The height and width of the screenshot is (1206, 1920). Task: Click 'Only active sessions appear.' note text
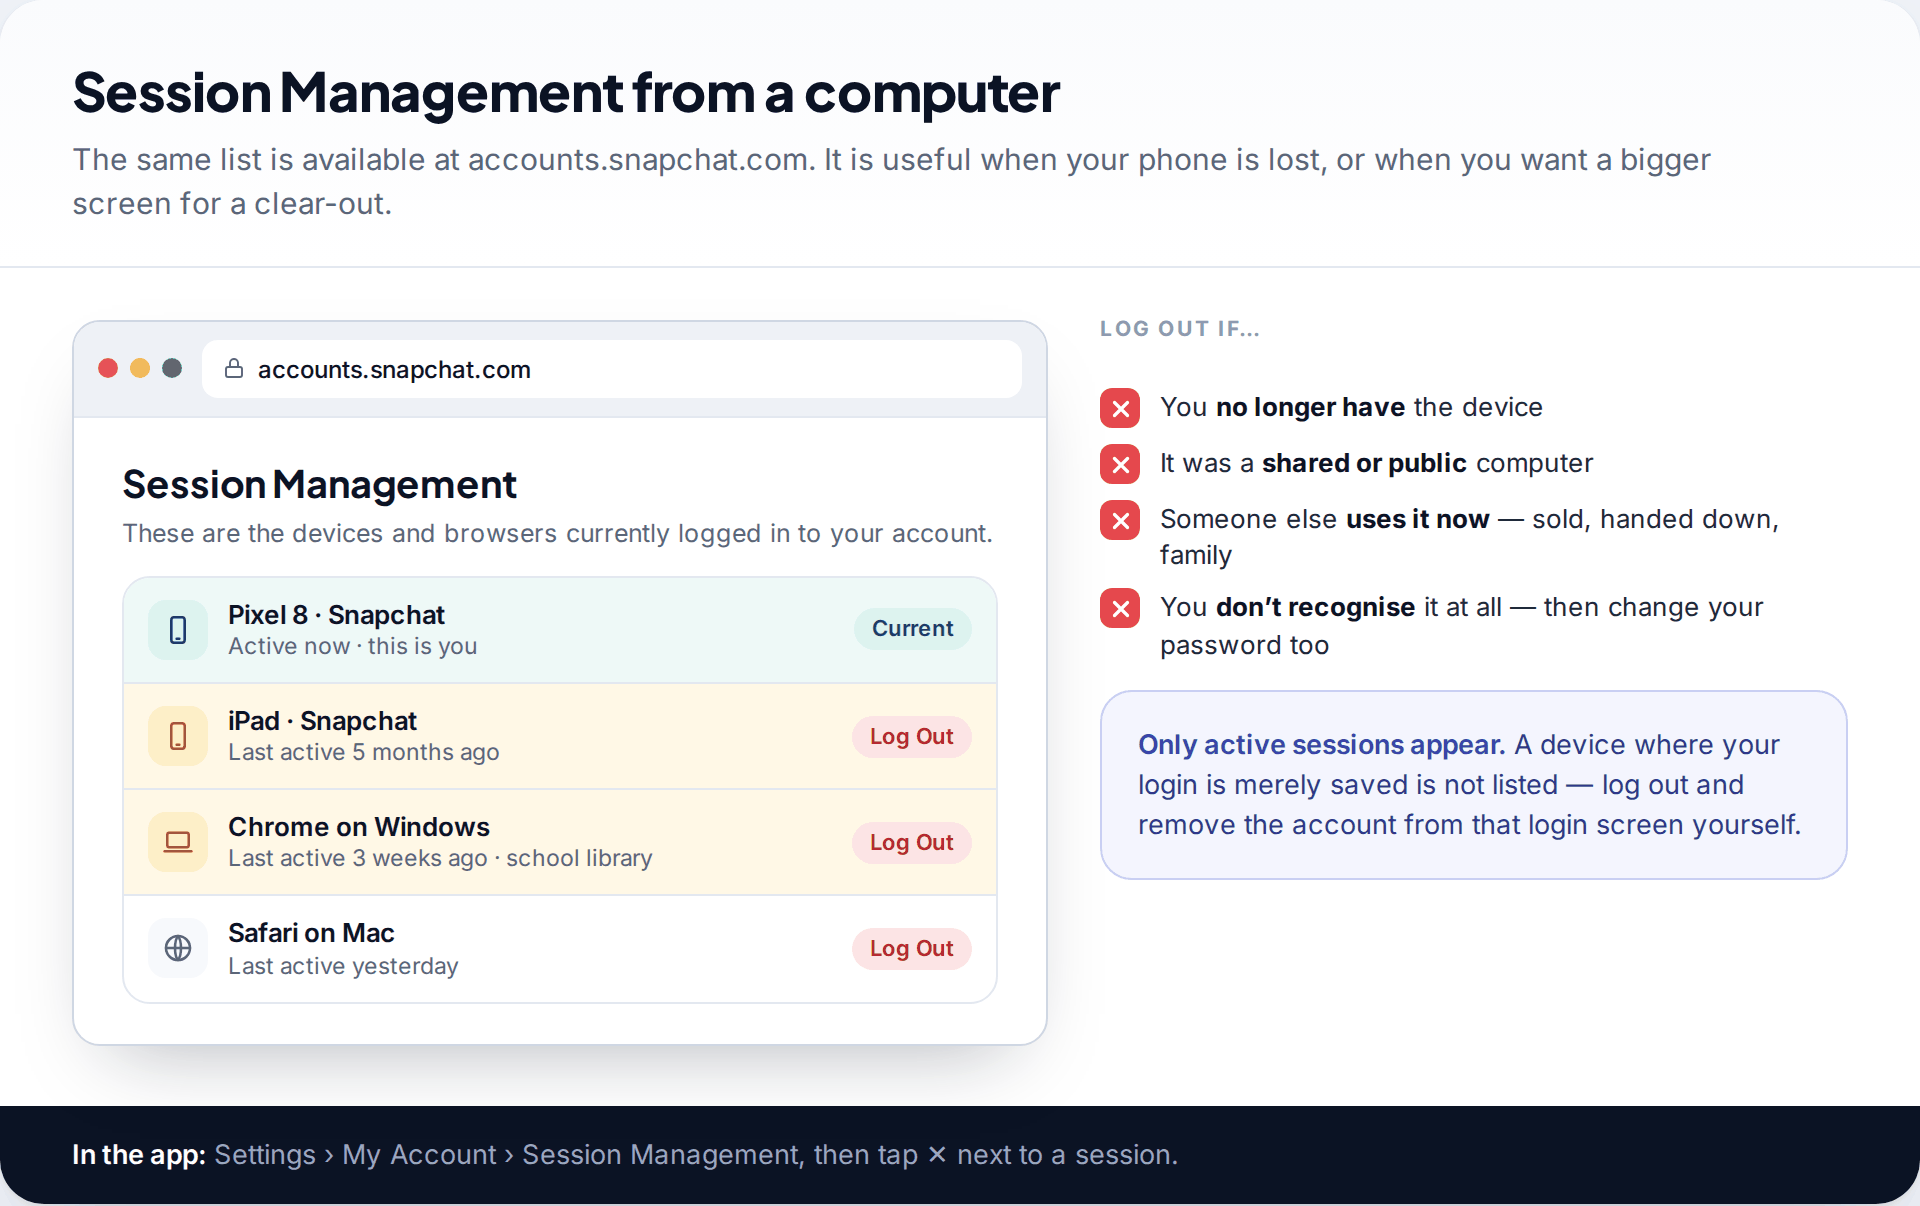[1321, 745]
